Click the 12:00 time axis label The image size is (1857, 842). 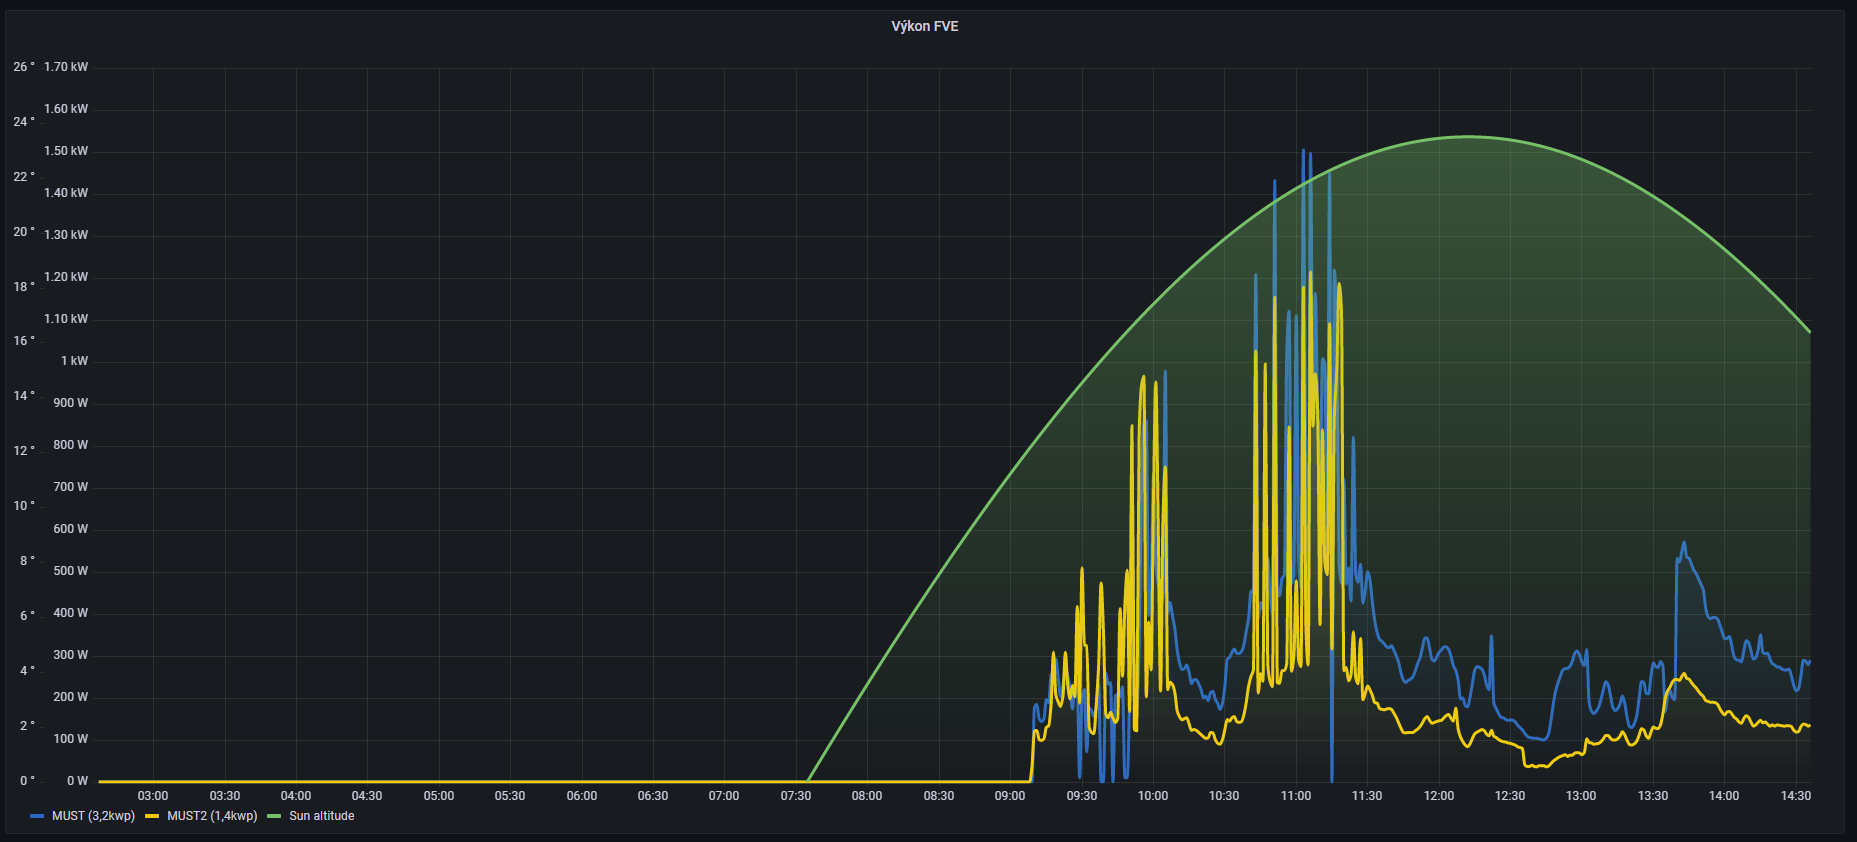(1438, 796)
